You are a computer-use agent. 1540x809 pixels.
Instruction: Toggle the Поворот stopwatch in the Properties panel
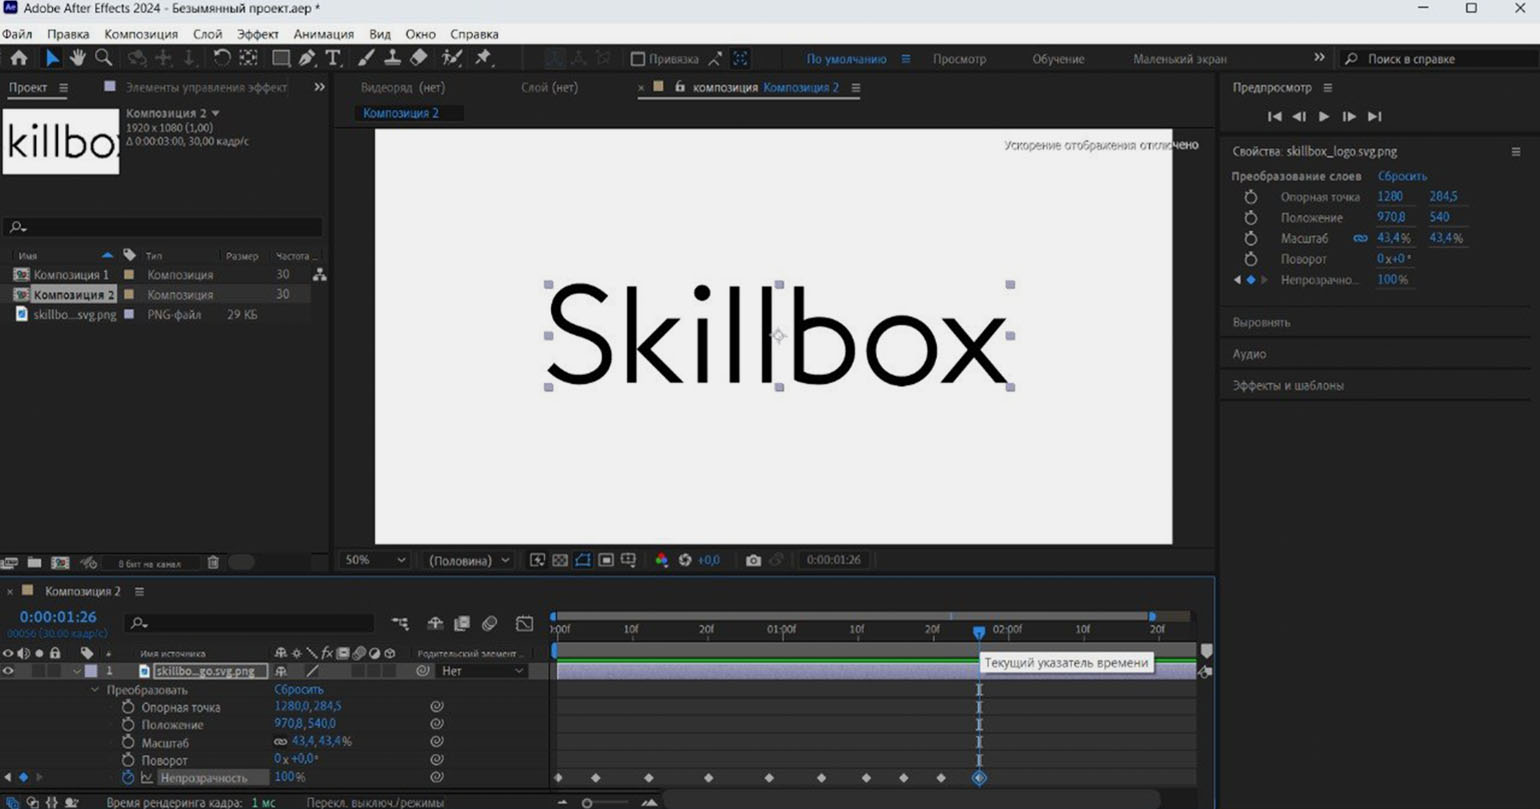click(1250, 259)
